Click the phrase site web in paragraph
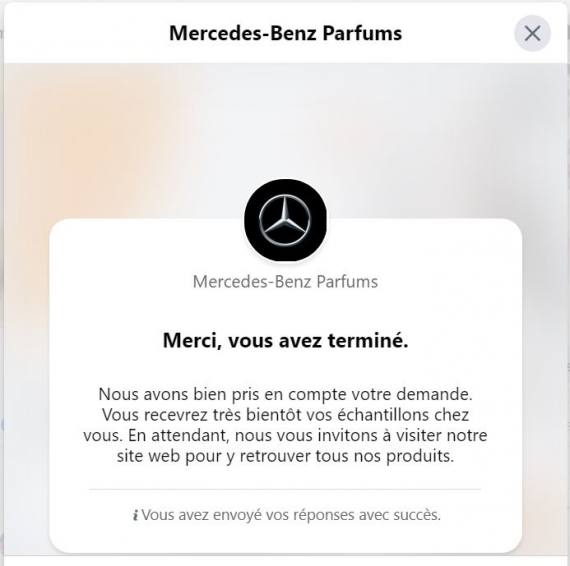The height and width of the screenshot is (566, 570). pyautogui.click(x=148, y=456)
